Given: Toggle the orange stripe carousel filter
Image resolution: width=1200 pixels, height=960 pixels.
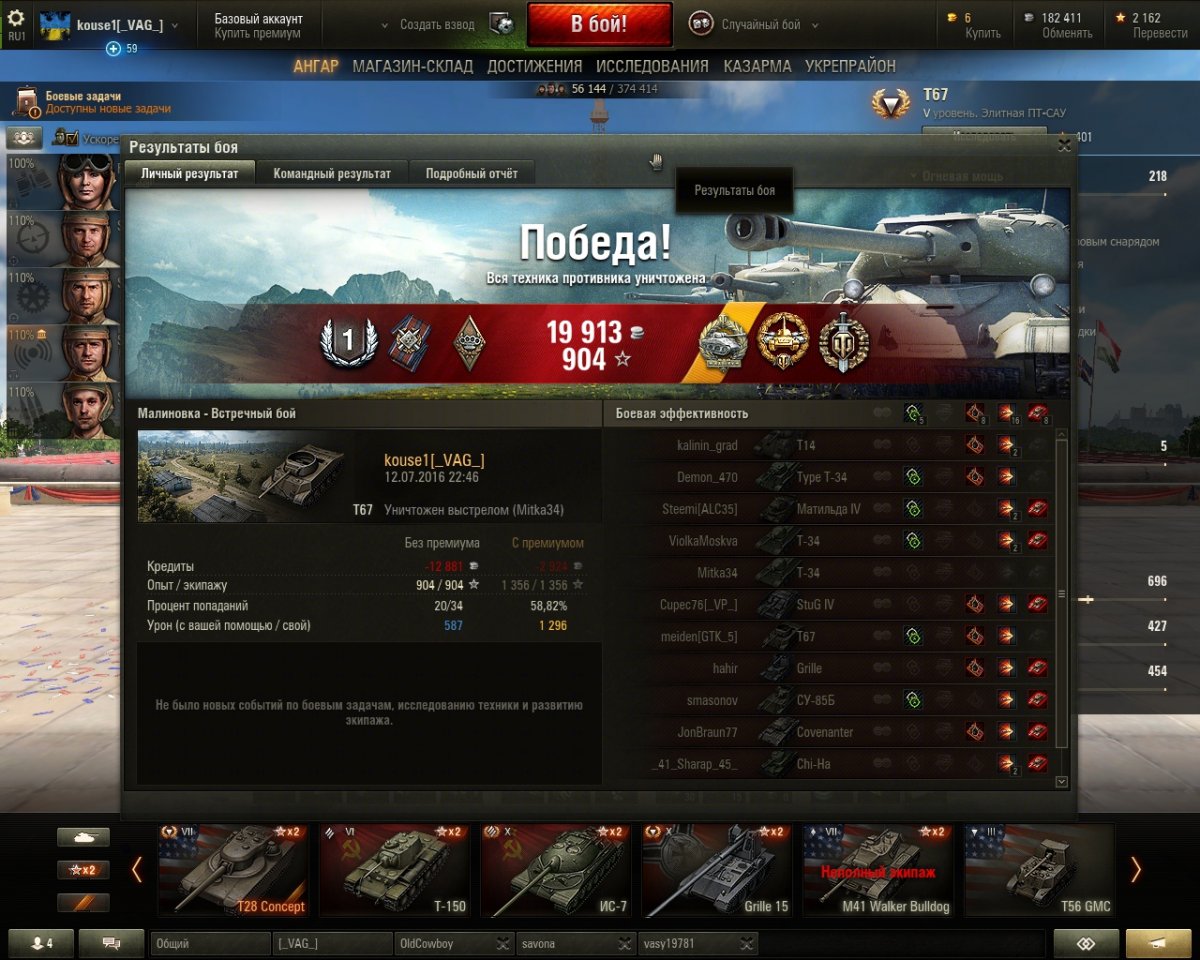Looking at the screenshot, I should [x=83, y=902].
